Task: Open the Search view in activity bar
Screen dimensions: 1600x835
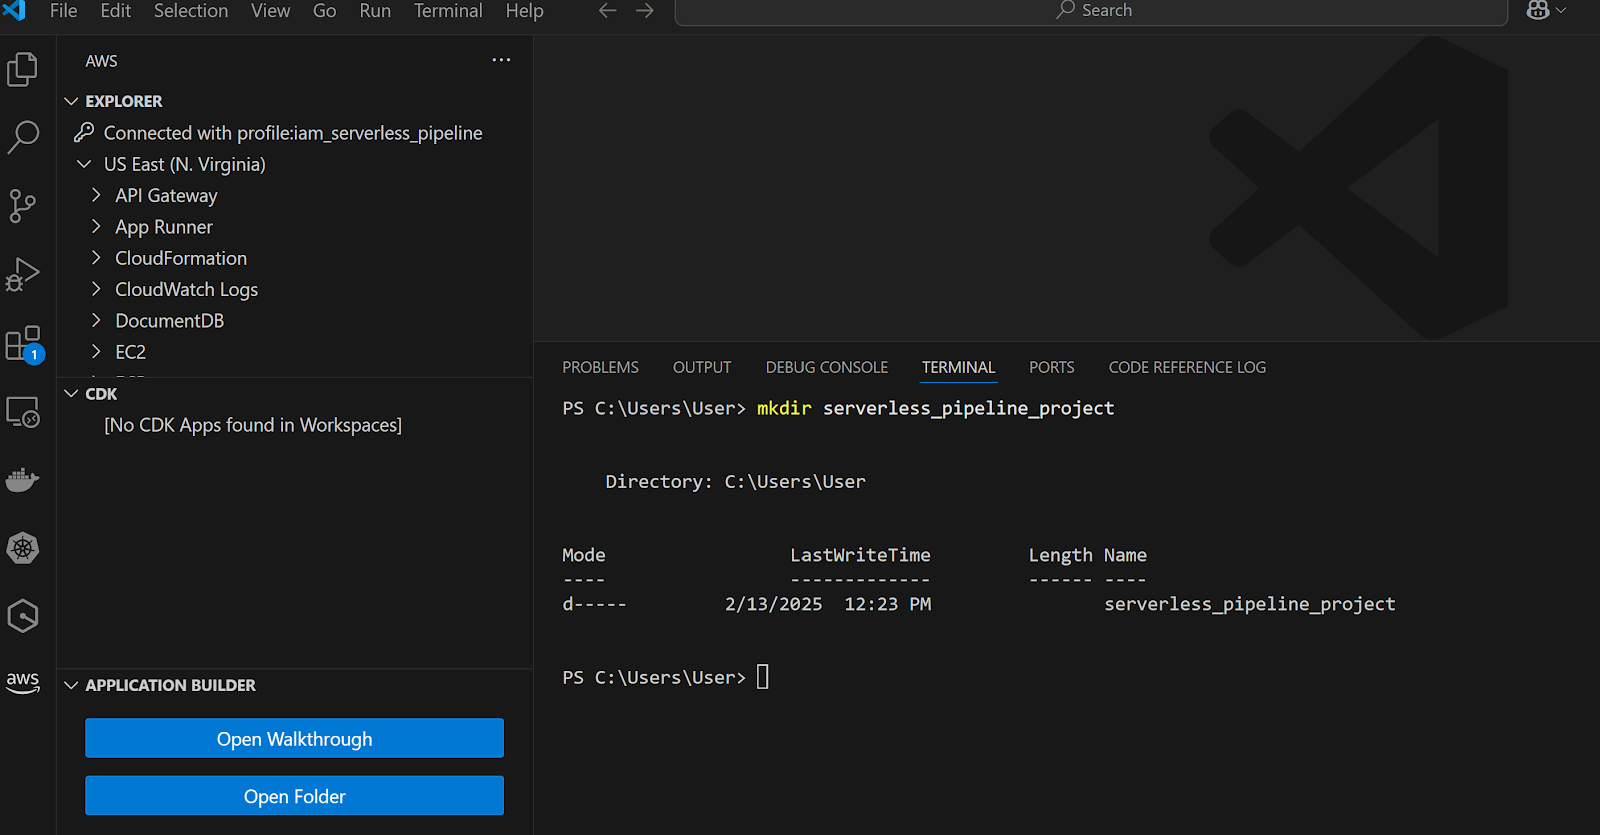Action: click(x=22, y=137)
